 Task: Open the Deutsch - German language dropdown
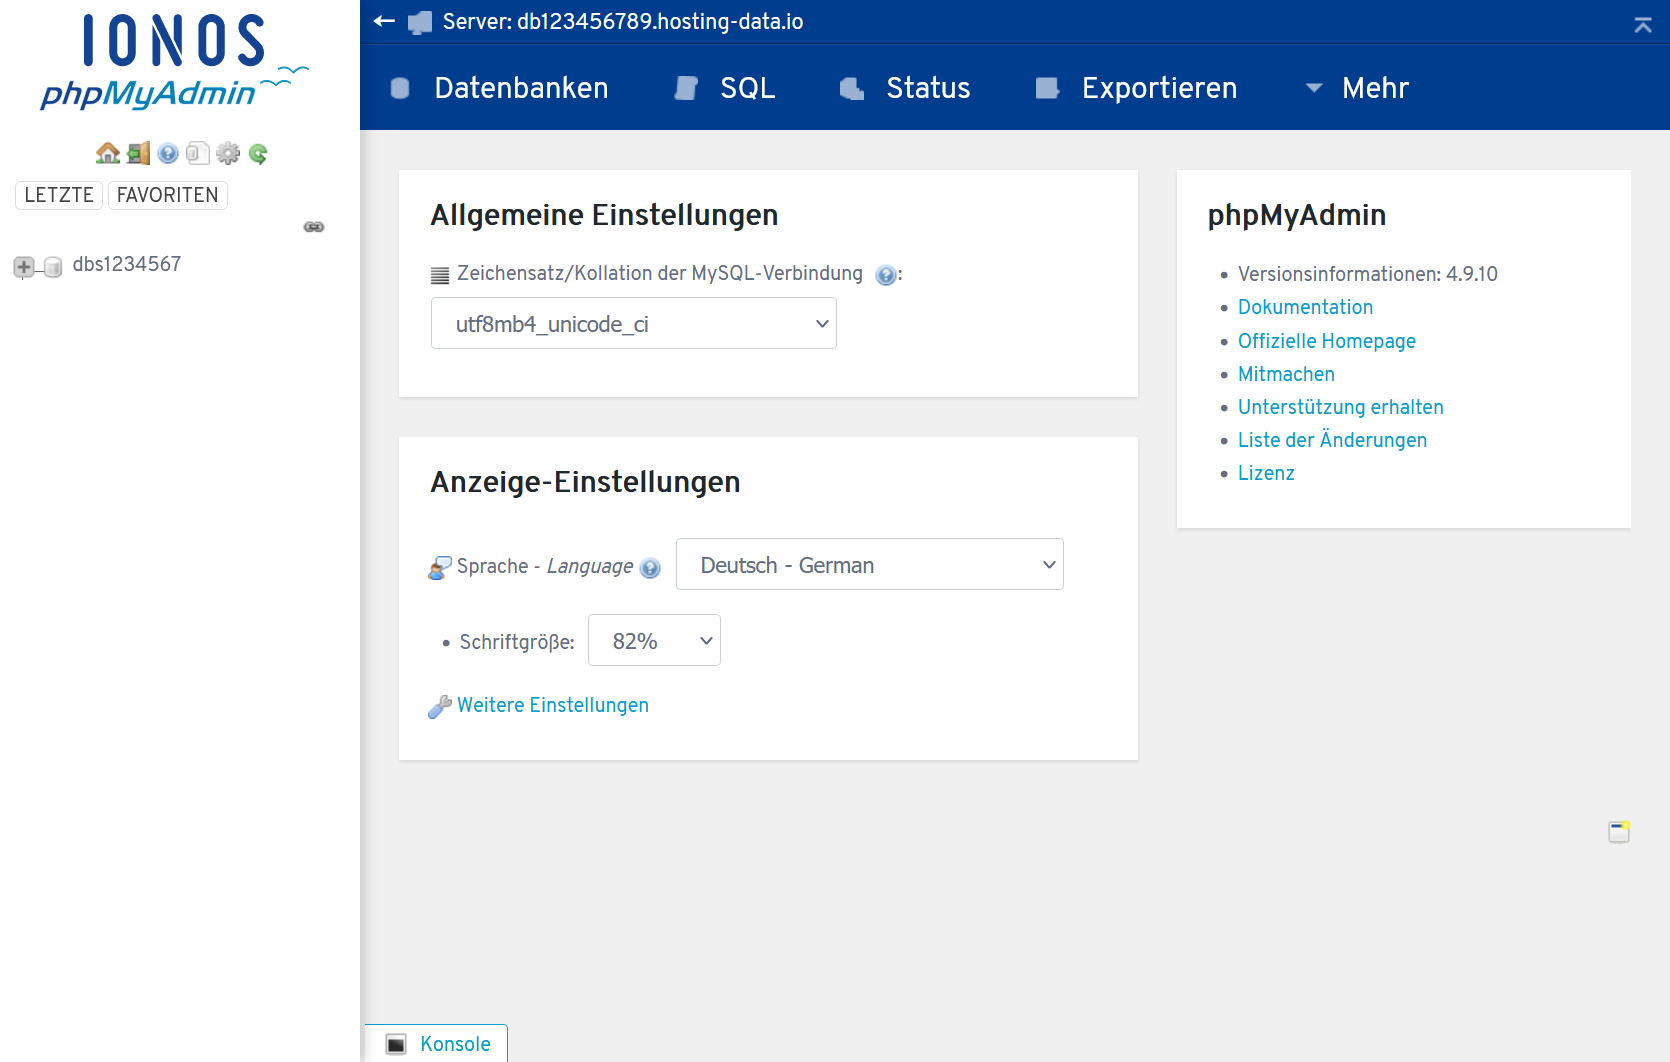point(870,565)
